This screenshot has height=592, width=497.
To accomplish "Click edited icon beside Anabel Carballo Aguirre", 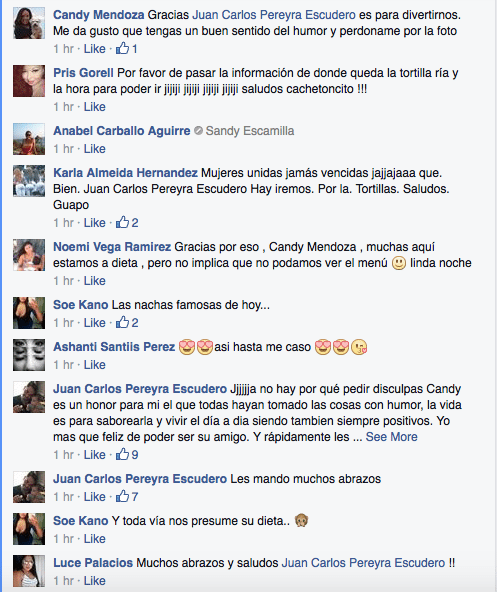I will click(198, 131).
